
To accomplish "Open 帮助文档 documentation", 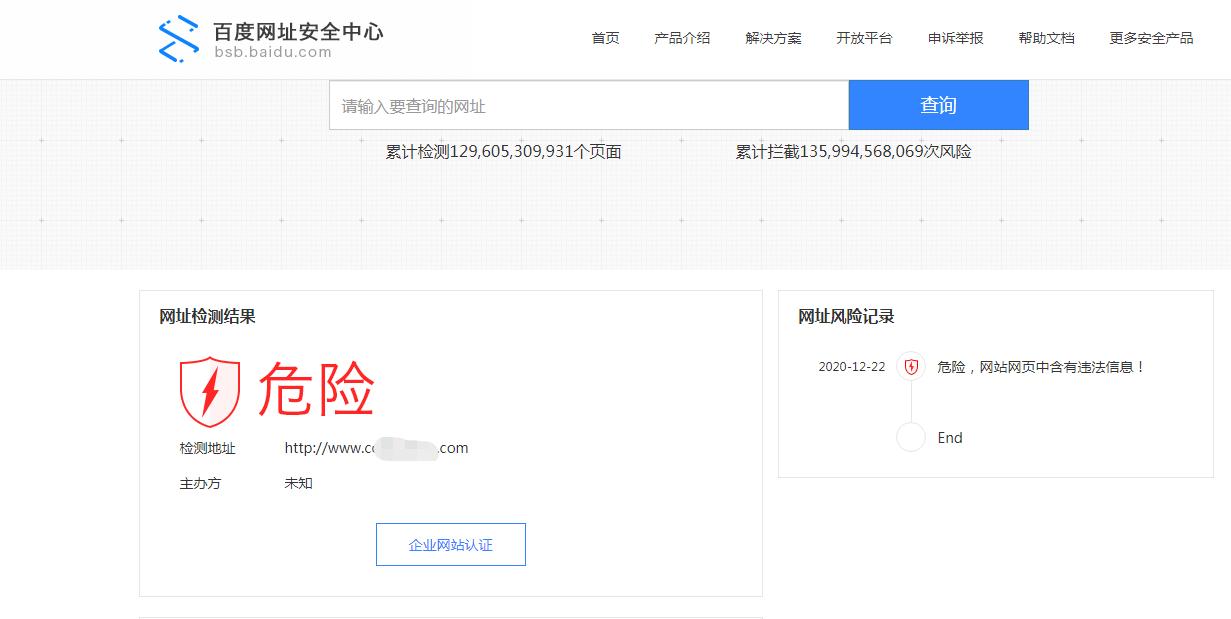I will coord(1046,38).
